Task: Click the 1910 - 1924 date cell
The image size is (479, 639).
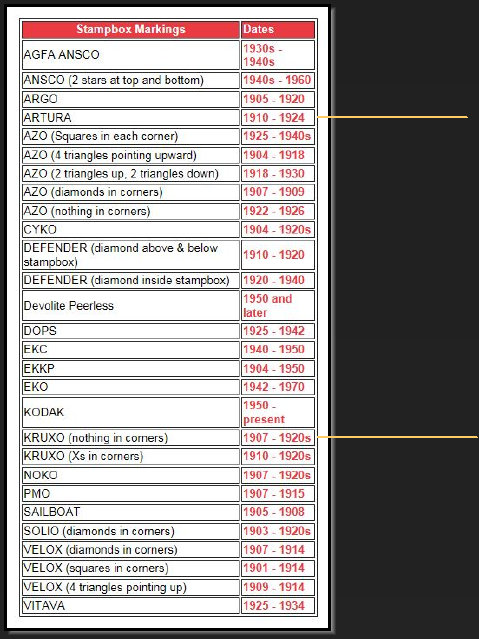Action: pos(278,117)
